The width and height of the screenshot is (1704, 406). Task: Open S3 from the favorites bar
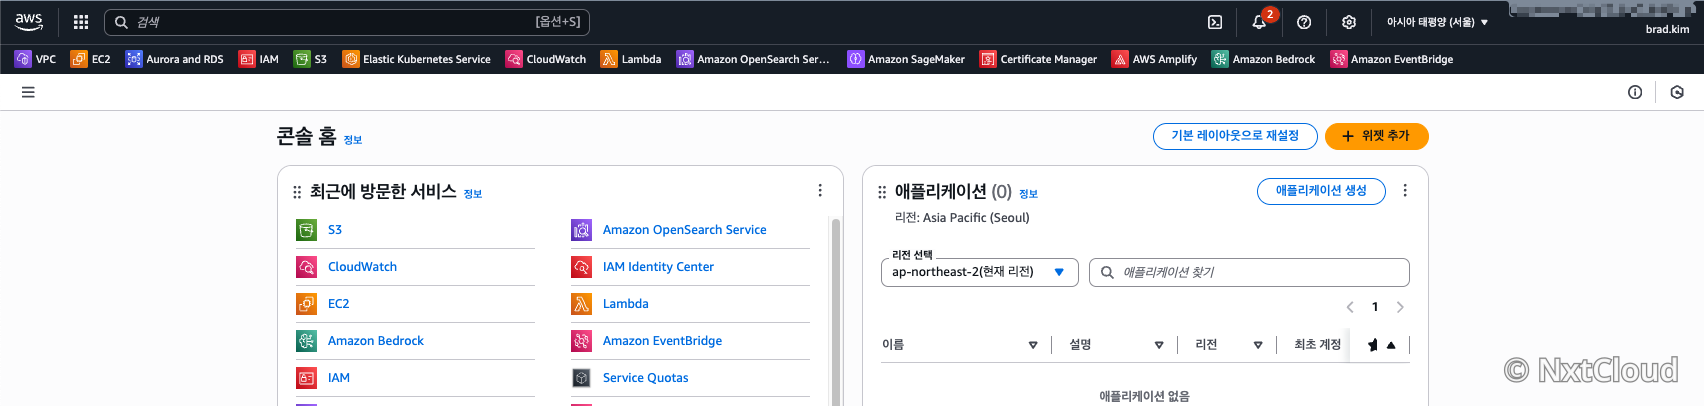click(310, 59)
